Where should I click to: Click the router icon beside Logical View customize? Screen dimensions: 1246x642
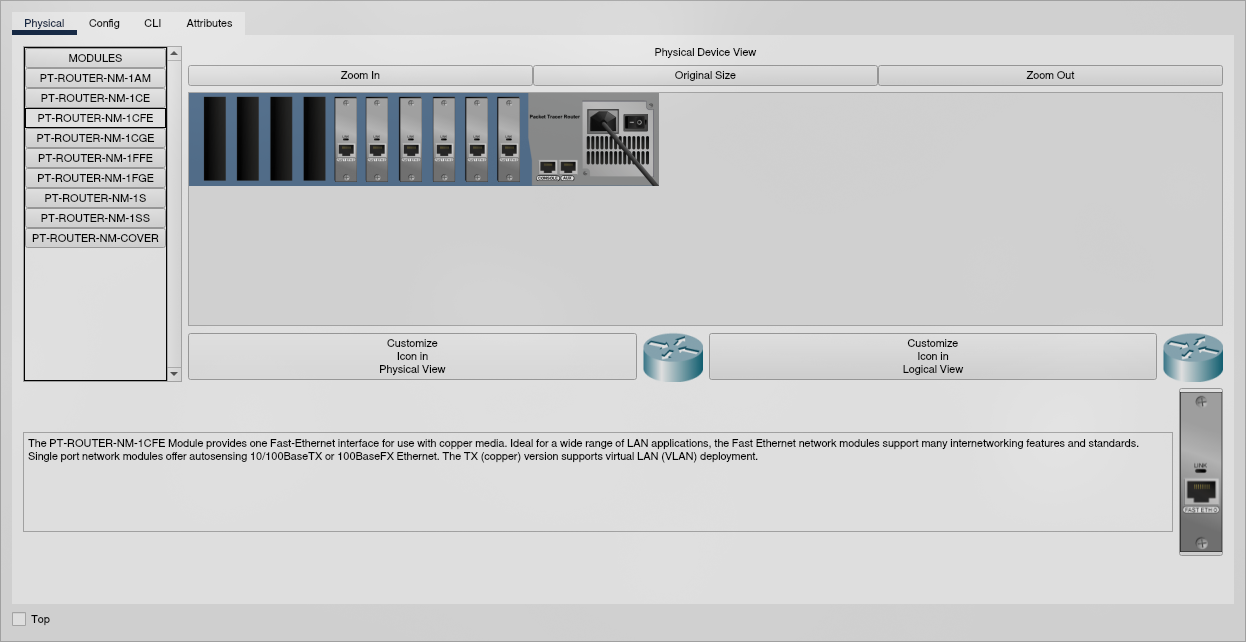1193,357
